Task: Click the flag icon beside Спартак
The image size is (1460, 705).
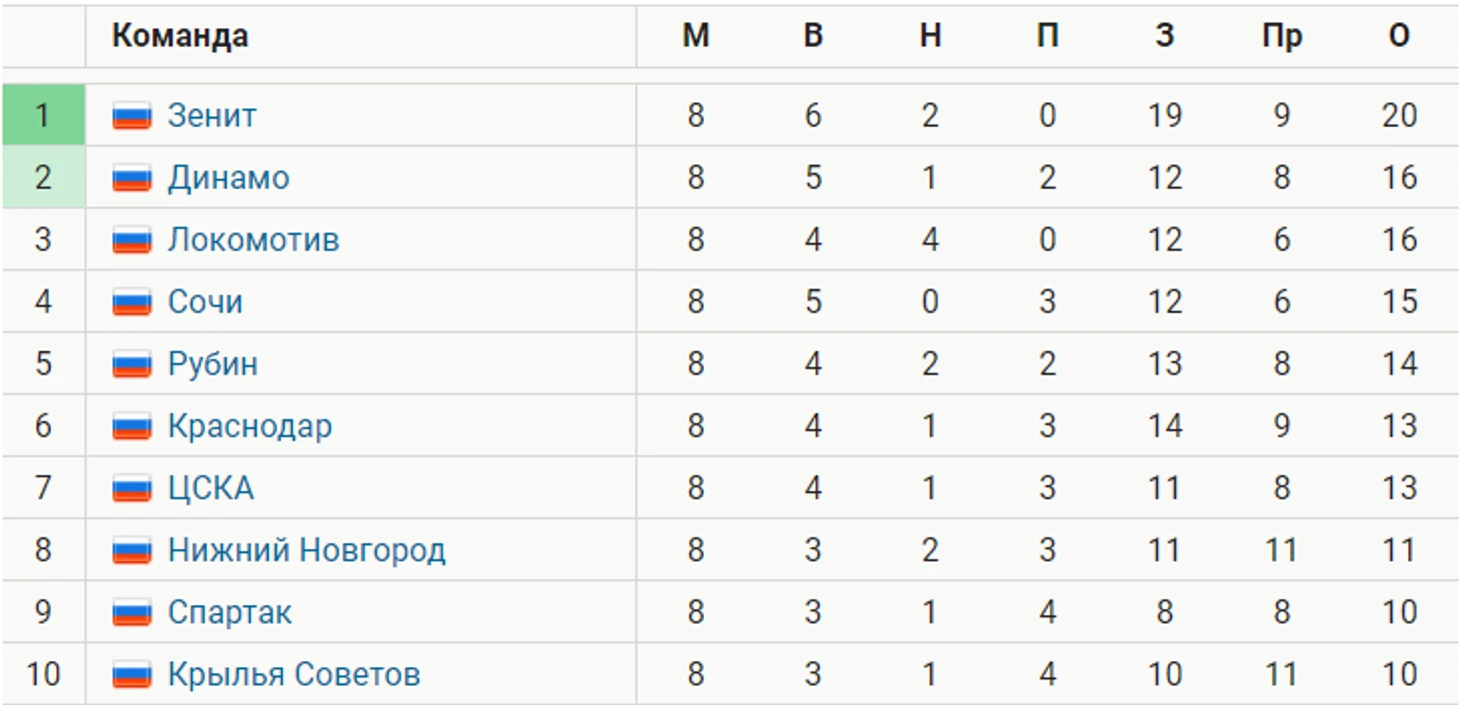Action: 131,612
